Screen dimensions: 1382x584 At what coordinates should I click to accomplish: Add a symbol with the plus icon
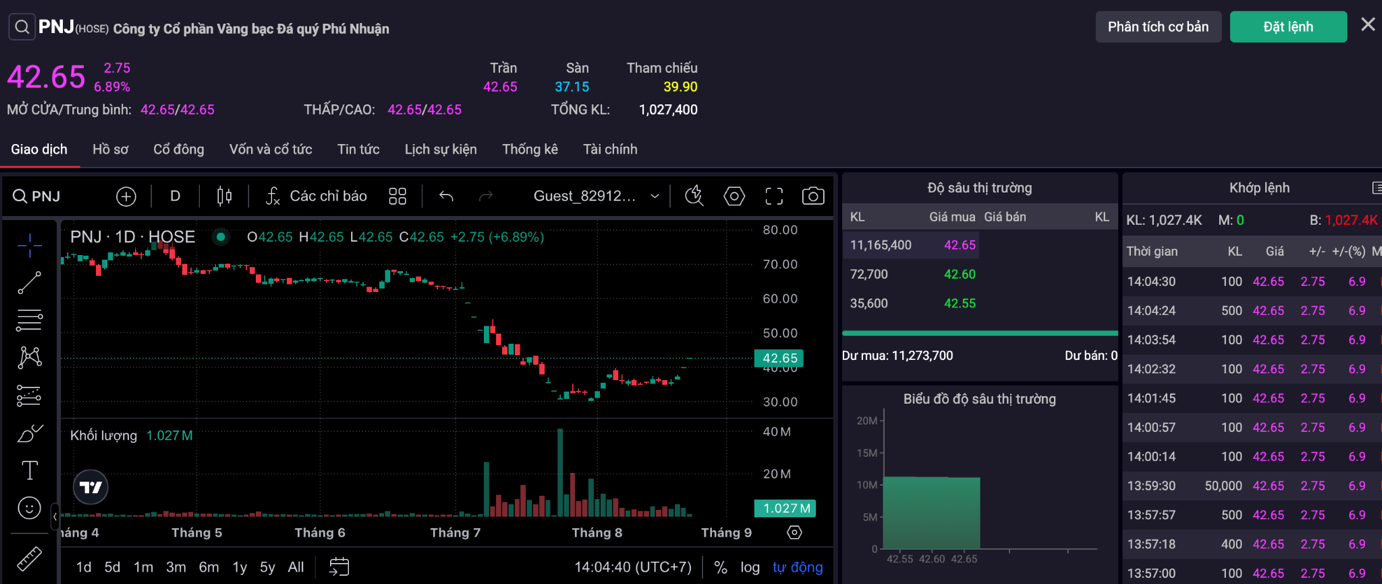(x=126, y=196)
